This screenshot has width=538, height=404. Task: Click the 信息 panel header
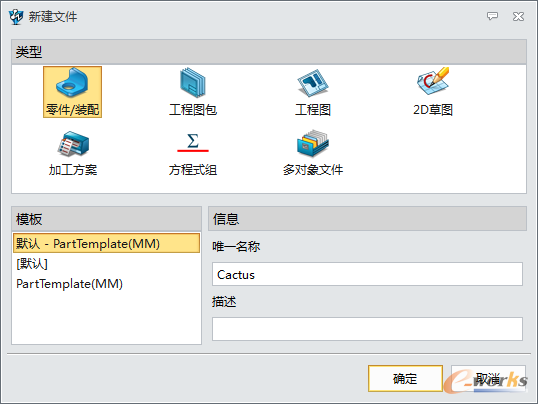(x=367, y=219)
